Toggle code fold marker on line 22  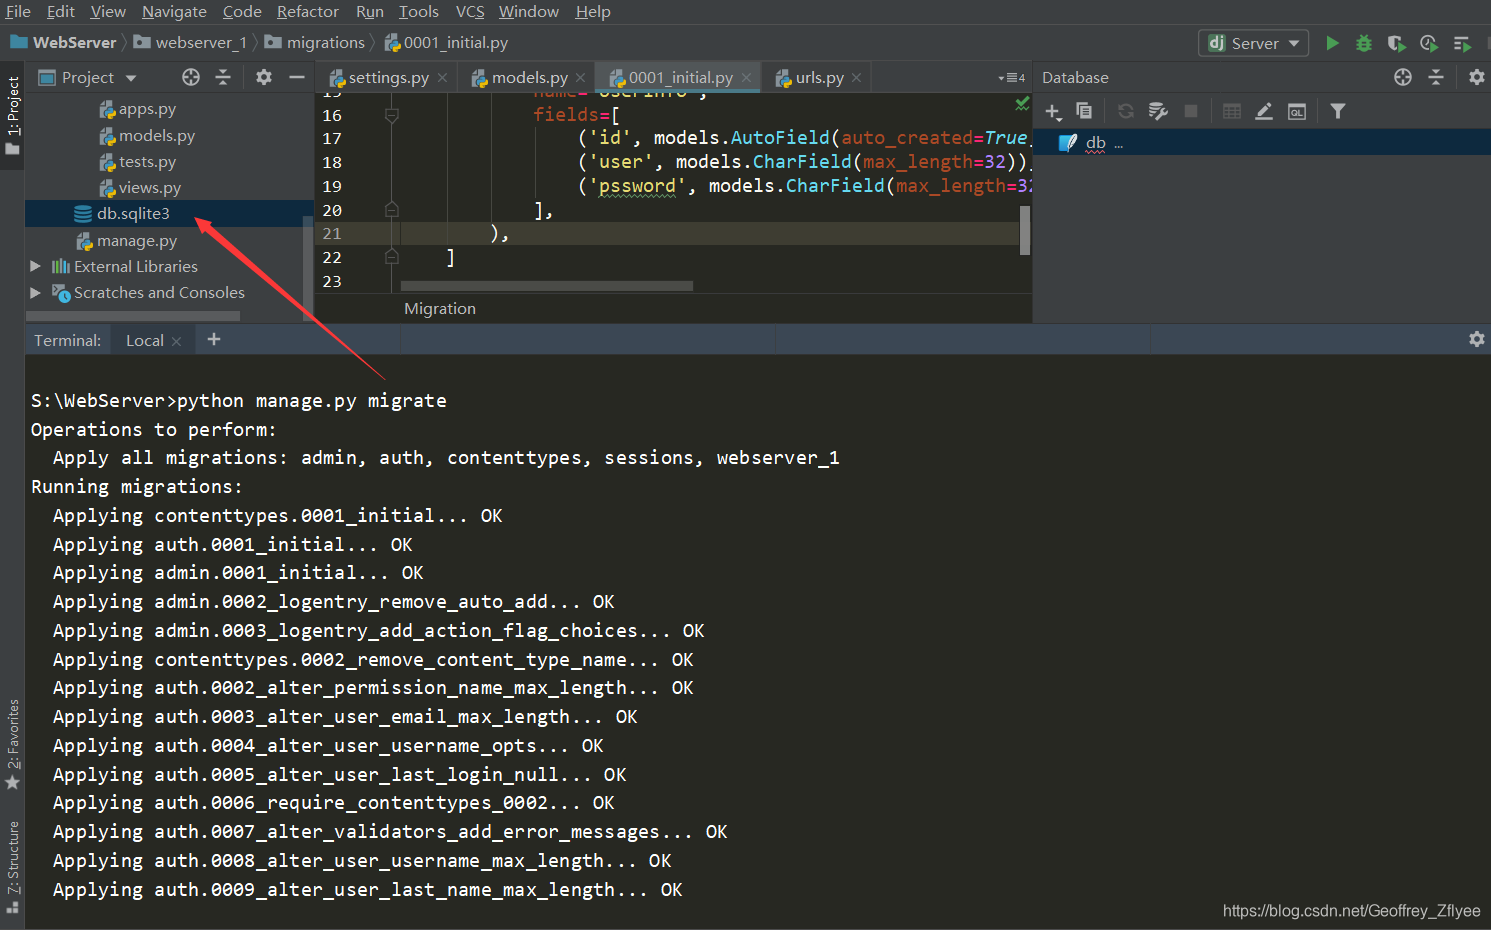(392, 257)
